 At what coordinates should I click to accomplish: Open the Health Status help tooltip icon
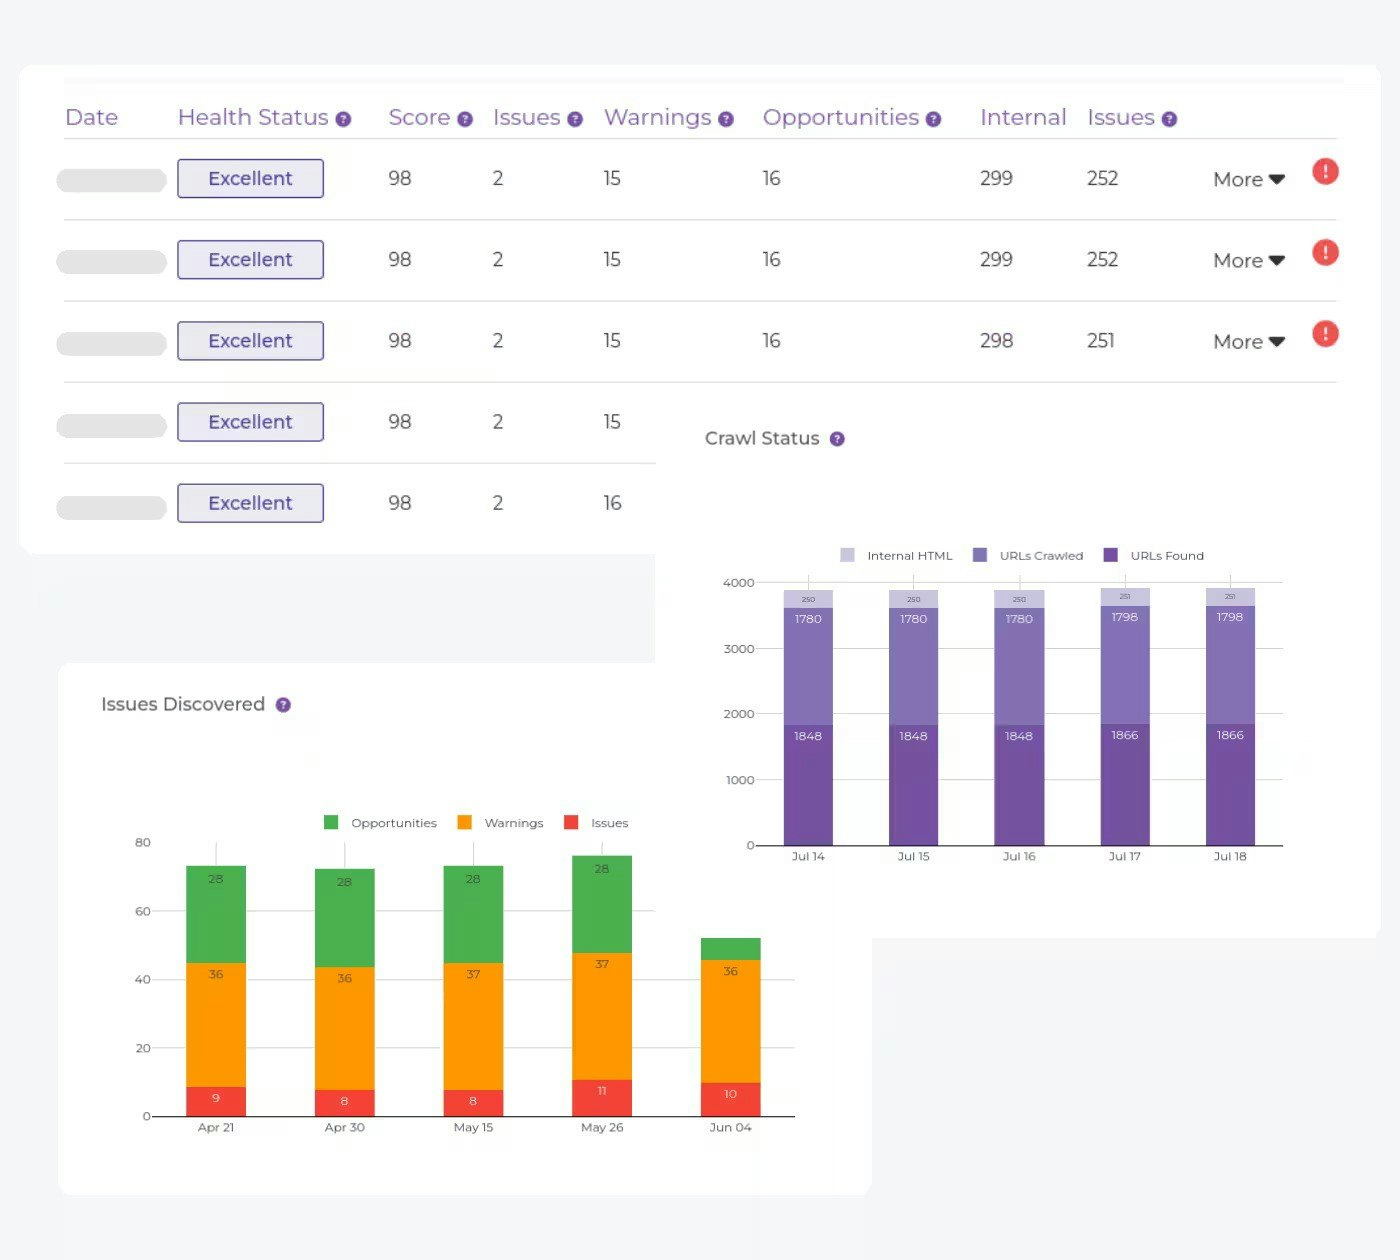click(x=344, y=118)
